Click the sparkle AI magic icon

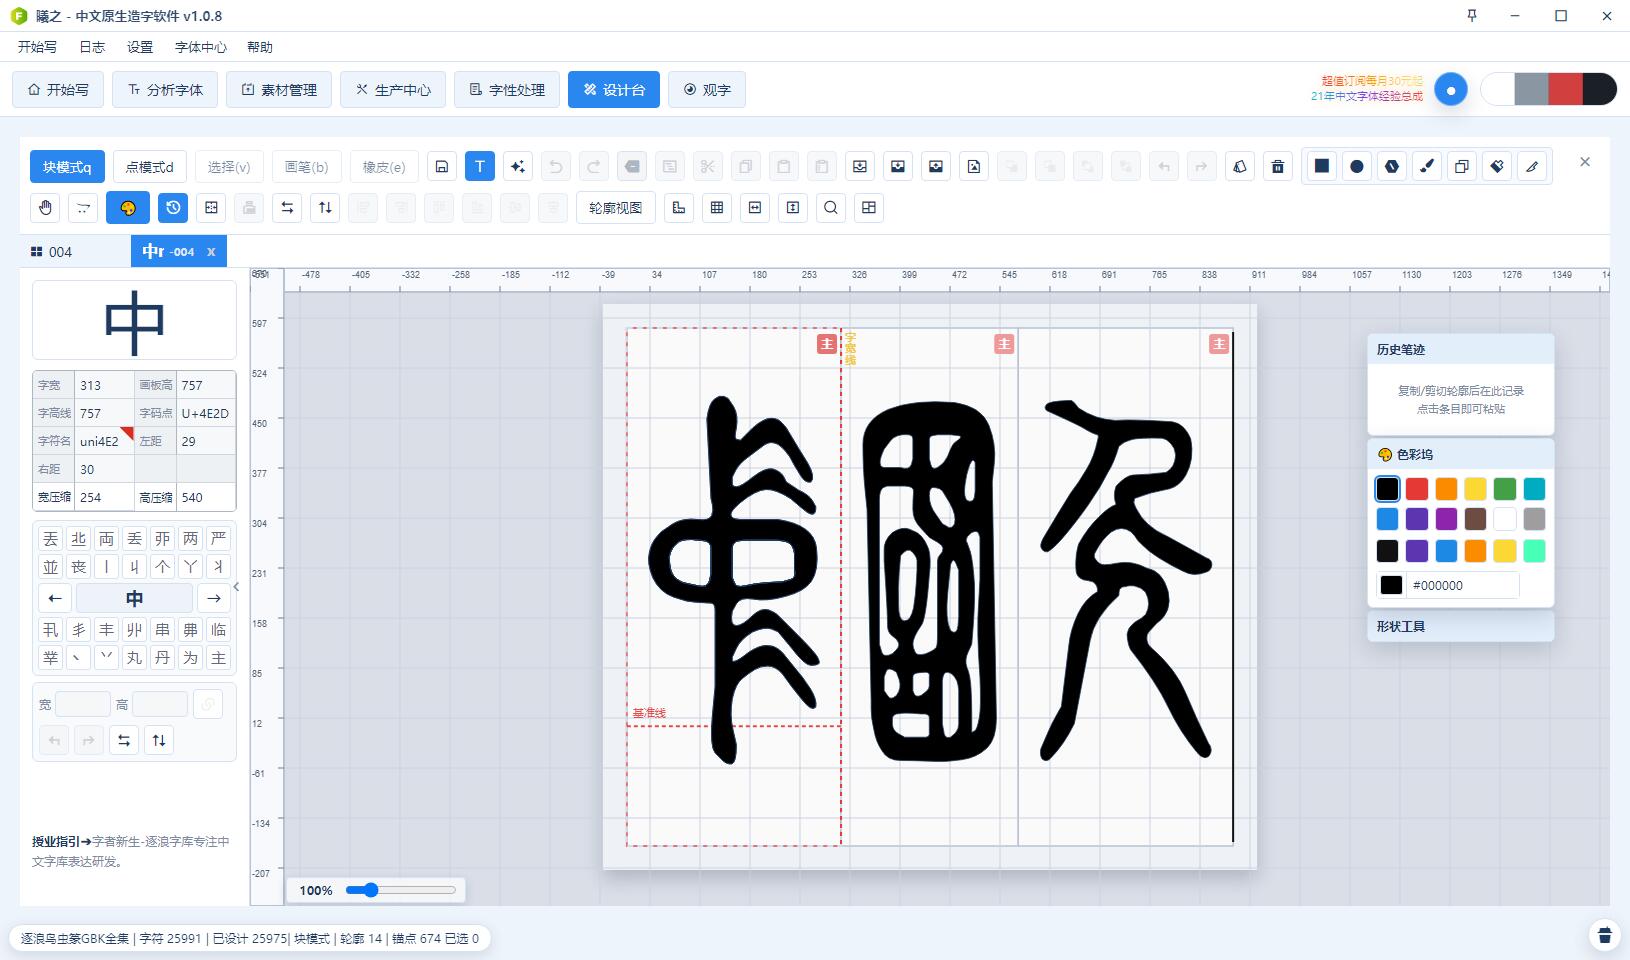(518, 167)
